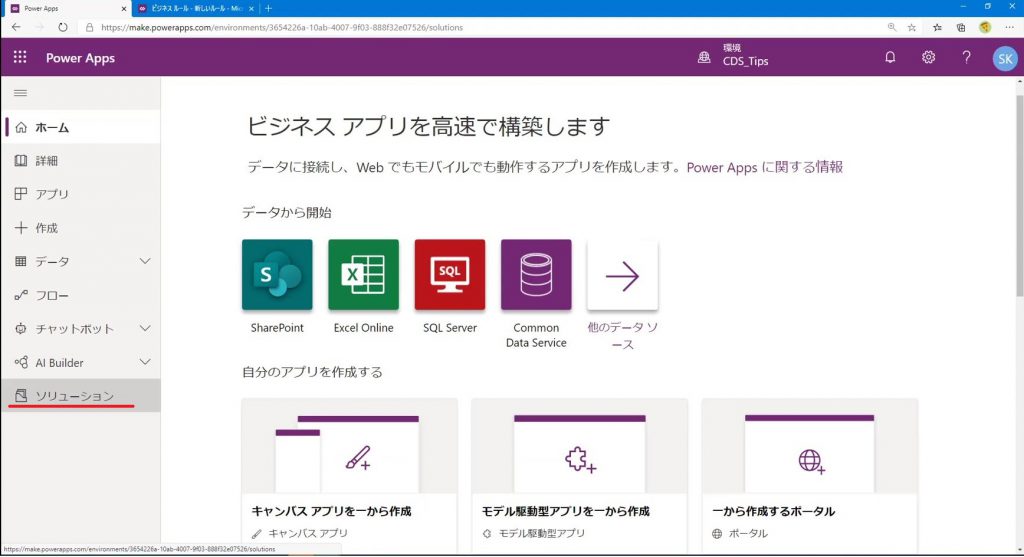
Task: Click the データ table icon in sidebar
Action: pyautogui.click(x=21, y=261)
